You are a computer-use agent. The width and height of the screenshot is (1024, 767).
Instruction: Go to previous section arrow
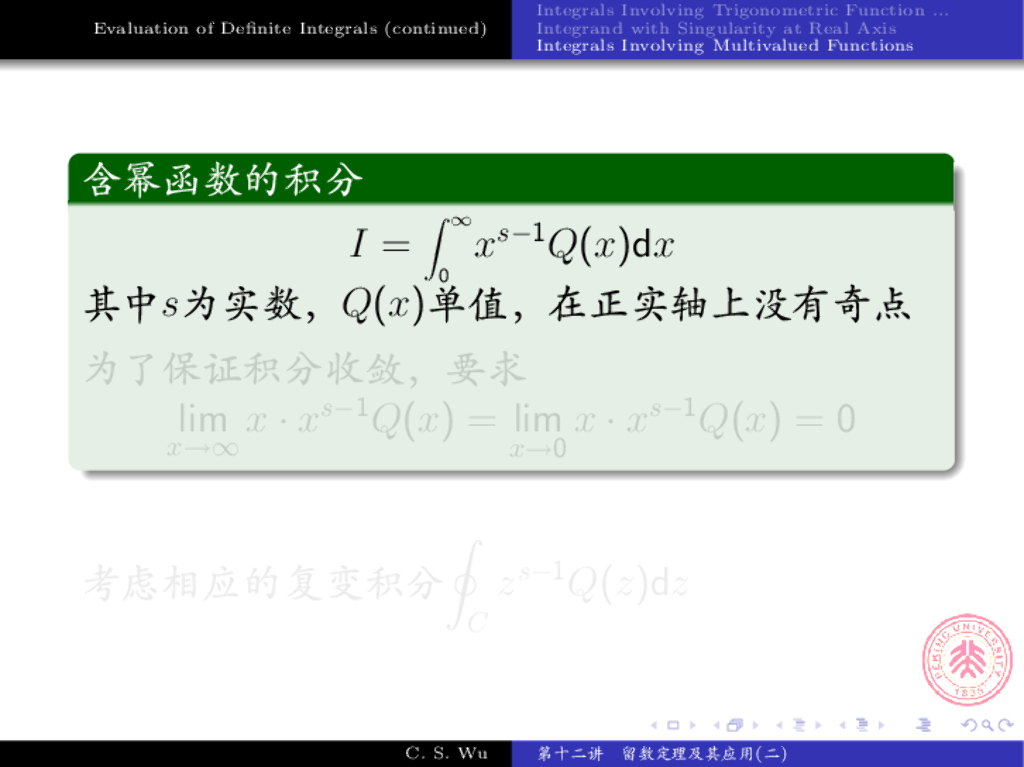[842, 725]
